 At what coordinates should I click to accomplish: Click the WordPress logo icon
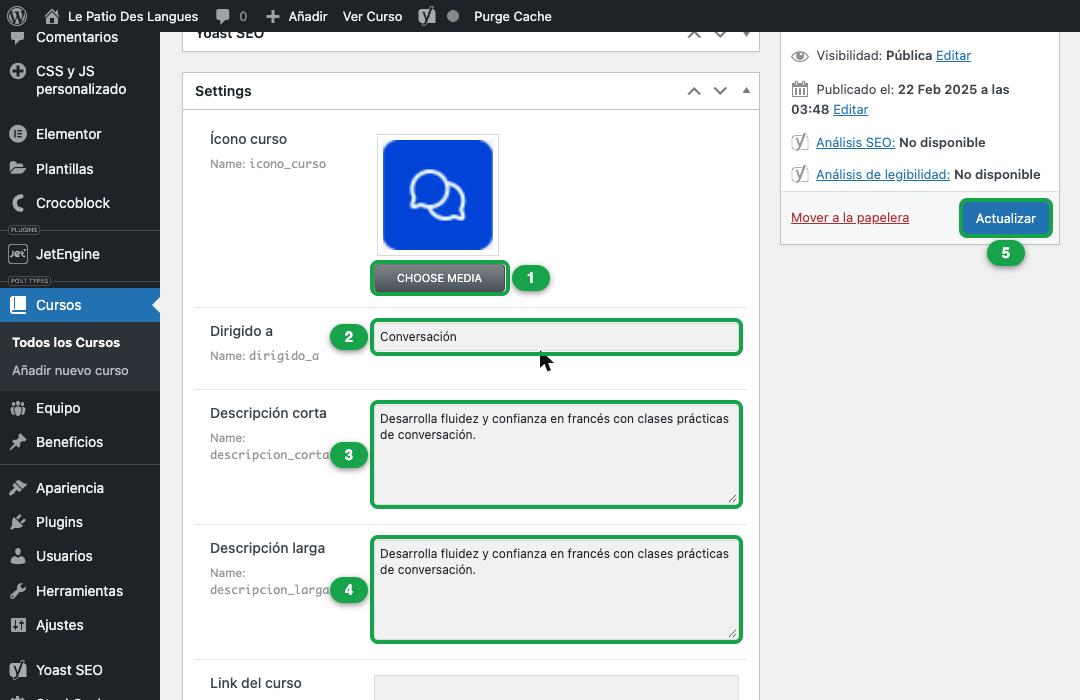pos(17,16)
